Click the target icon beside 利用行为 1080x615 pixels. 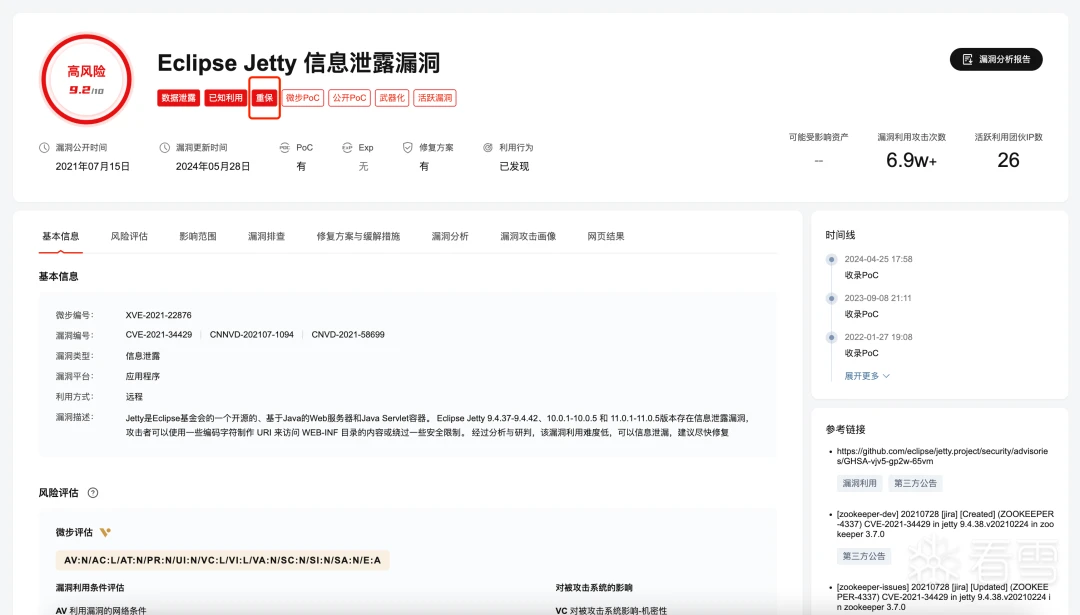click(488, 147)
